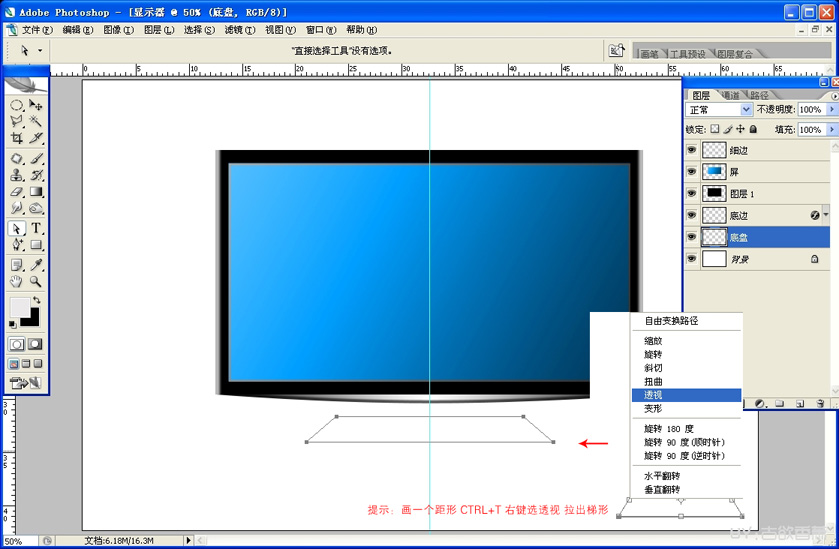Viewport: 839px width, 549px height.
Task: Hide the 图层 1 layer eye icon
Action: tap(691, 194)
